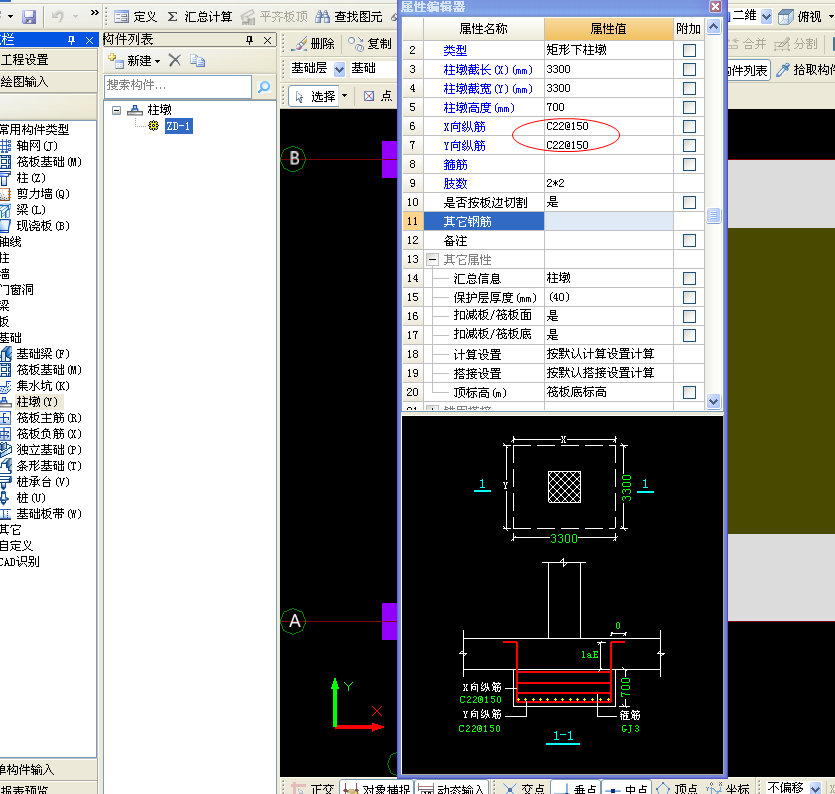Toggle 附加 checkbox for 柱墩截宽(Y) row
Screen dimensions: 835x794
pyautogui.click(x=689, y=88)
